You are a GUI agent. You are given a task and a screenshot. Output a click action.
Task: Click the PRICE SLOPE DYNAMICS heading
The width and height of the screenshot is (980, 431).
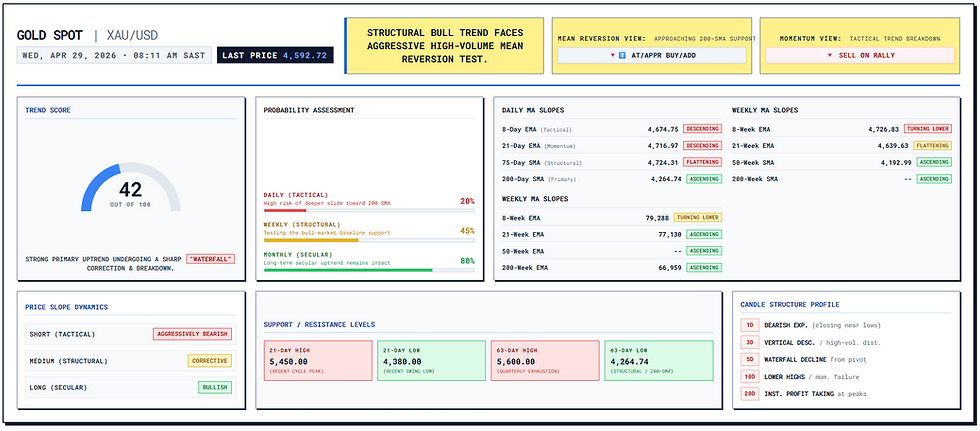click(x=66, y=307)
